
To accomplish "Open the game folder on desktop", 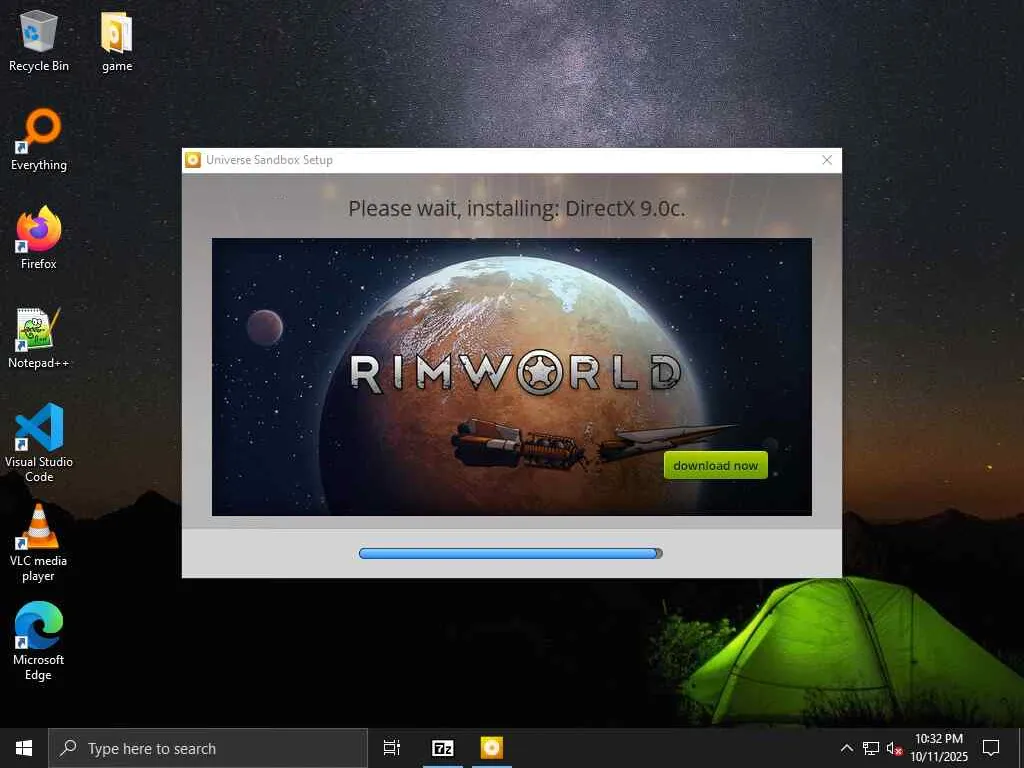I will coord(117,40).
